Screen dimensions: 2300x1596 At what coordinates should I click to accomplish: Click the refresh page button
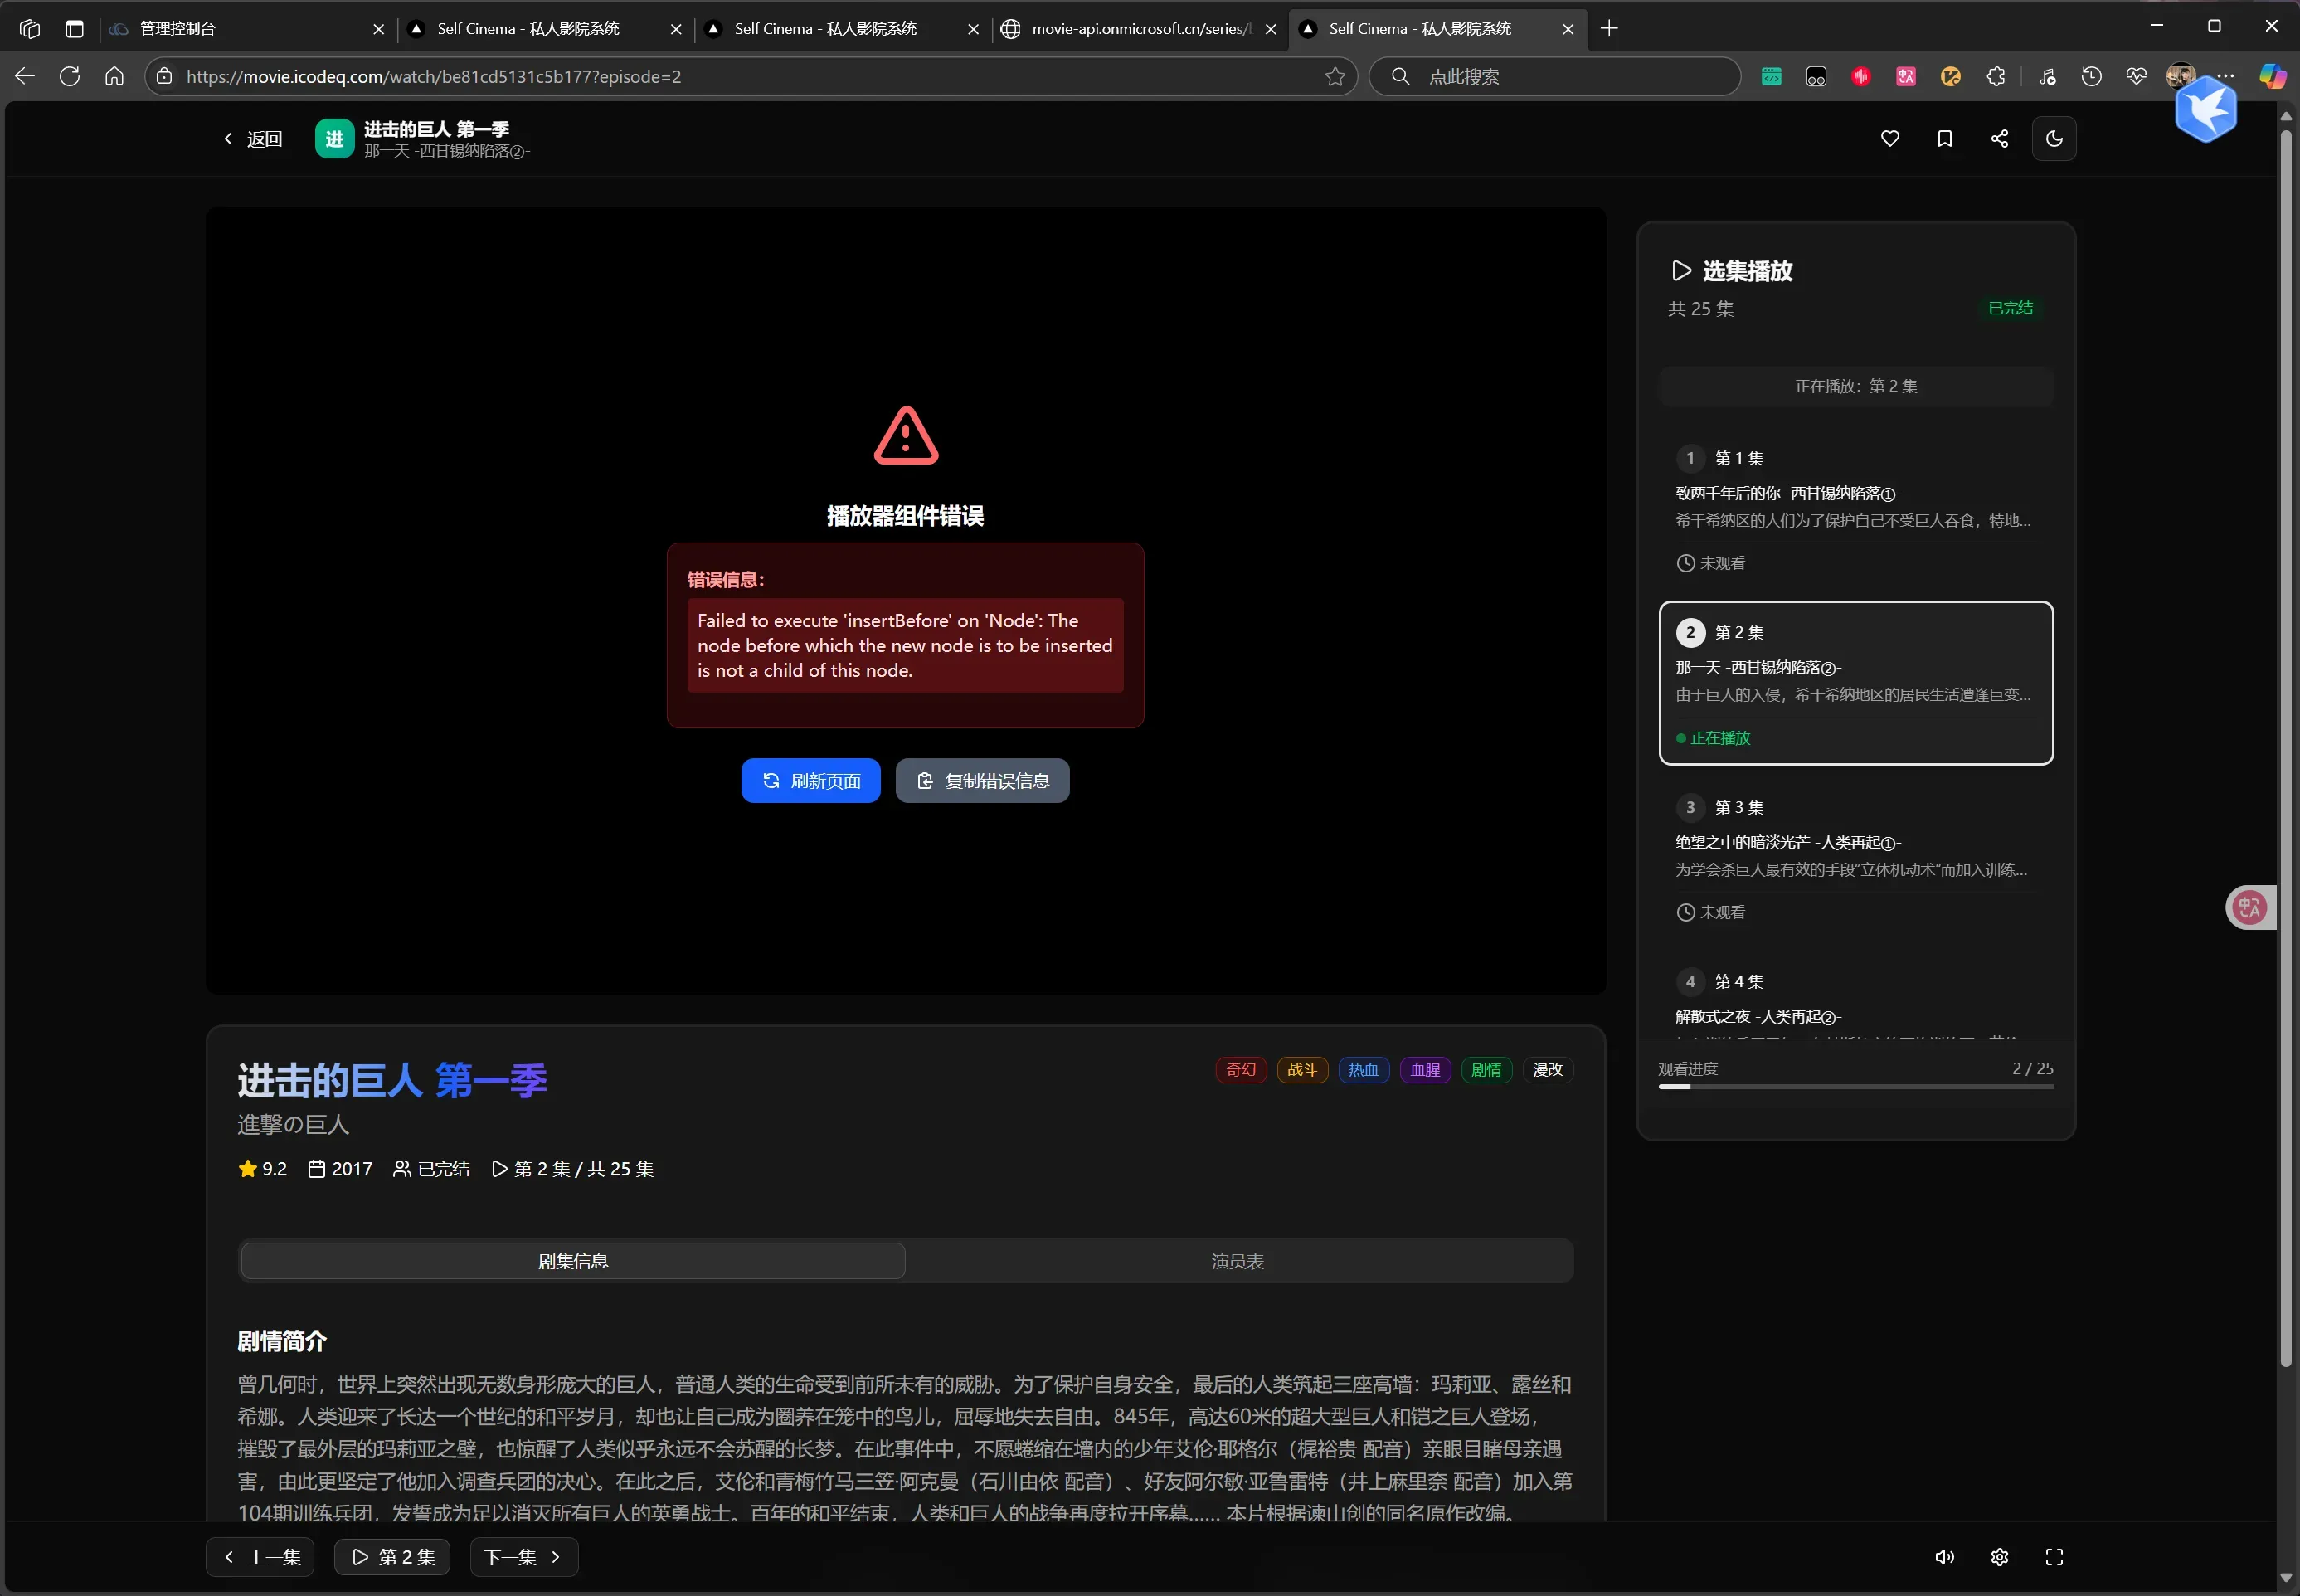810,781
